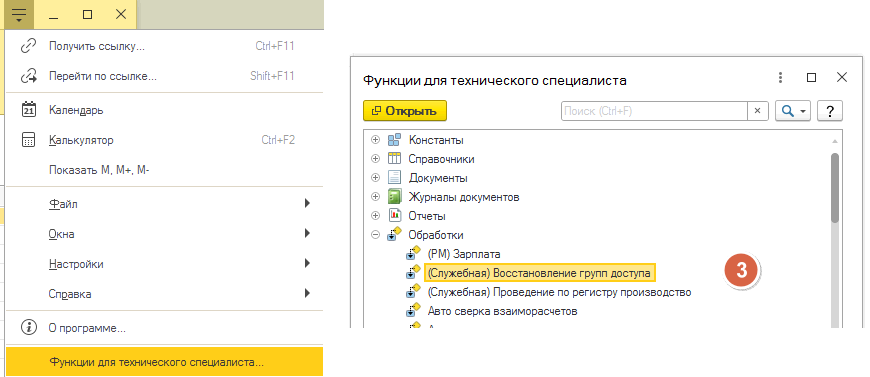Clear the search field with X
The image size is (870, 377).
coord(758,111)
